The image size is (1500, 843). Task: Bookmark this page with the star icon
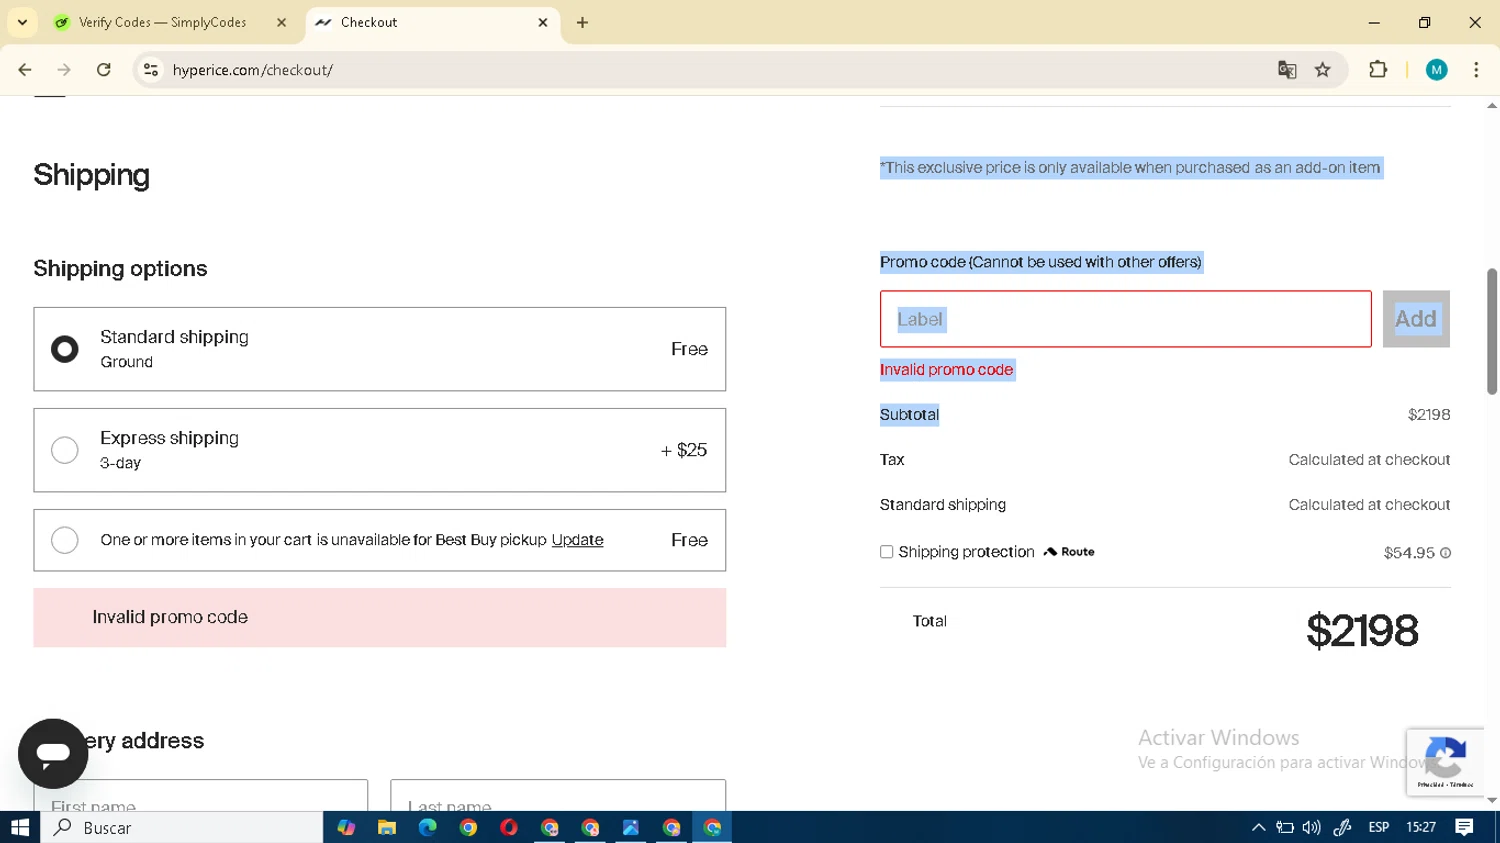(x=1323, y=70)
